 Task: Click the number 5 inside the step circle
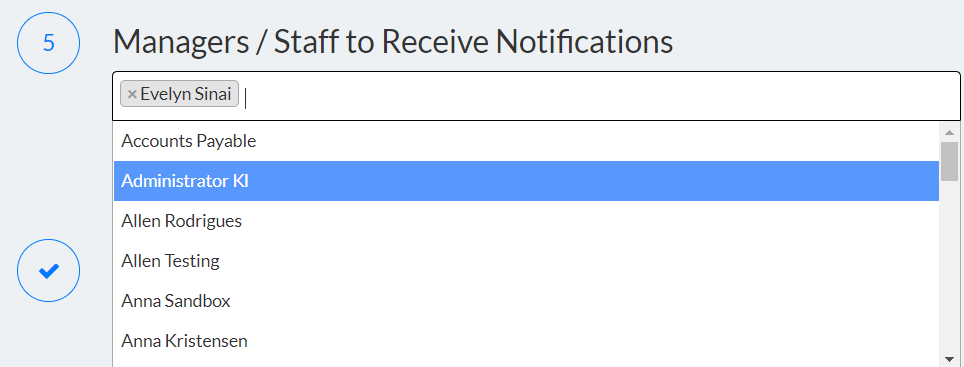49,43
